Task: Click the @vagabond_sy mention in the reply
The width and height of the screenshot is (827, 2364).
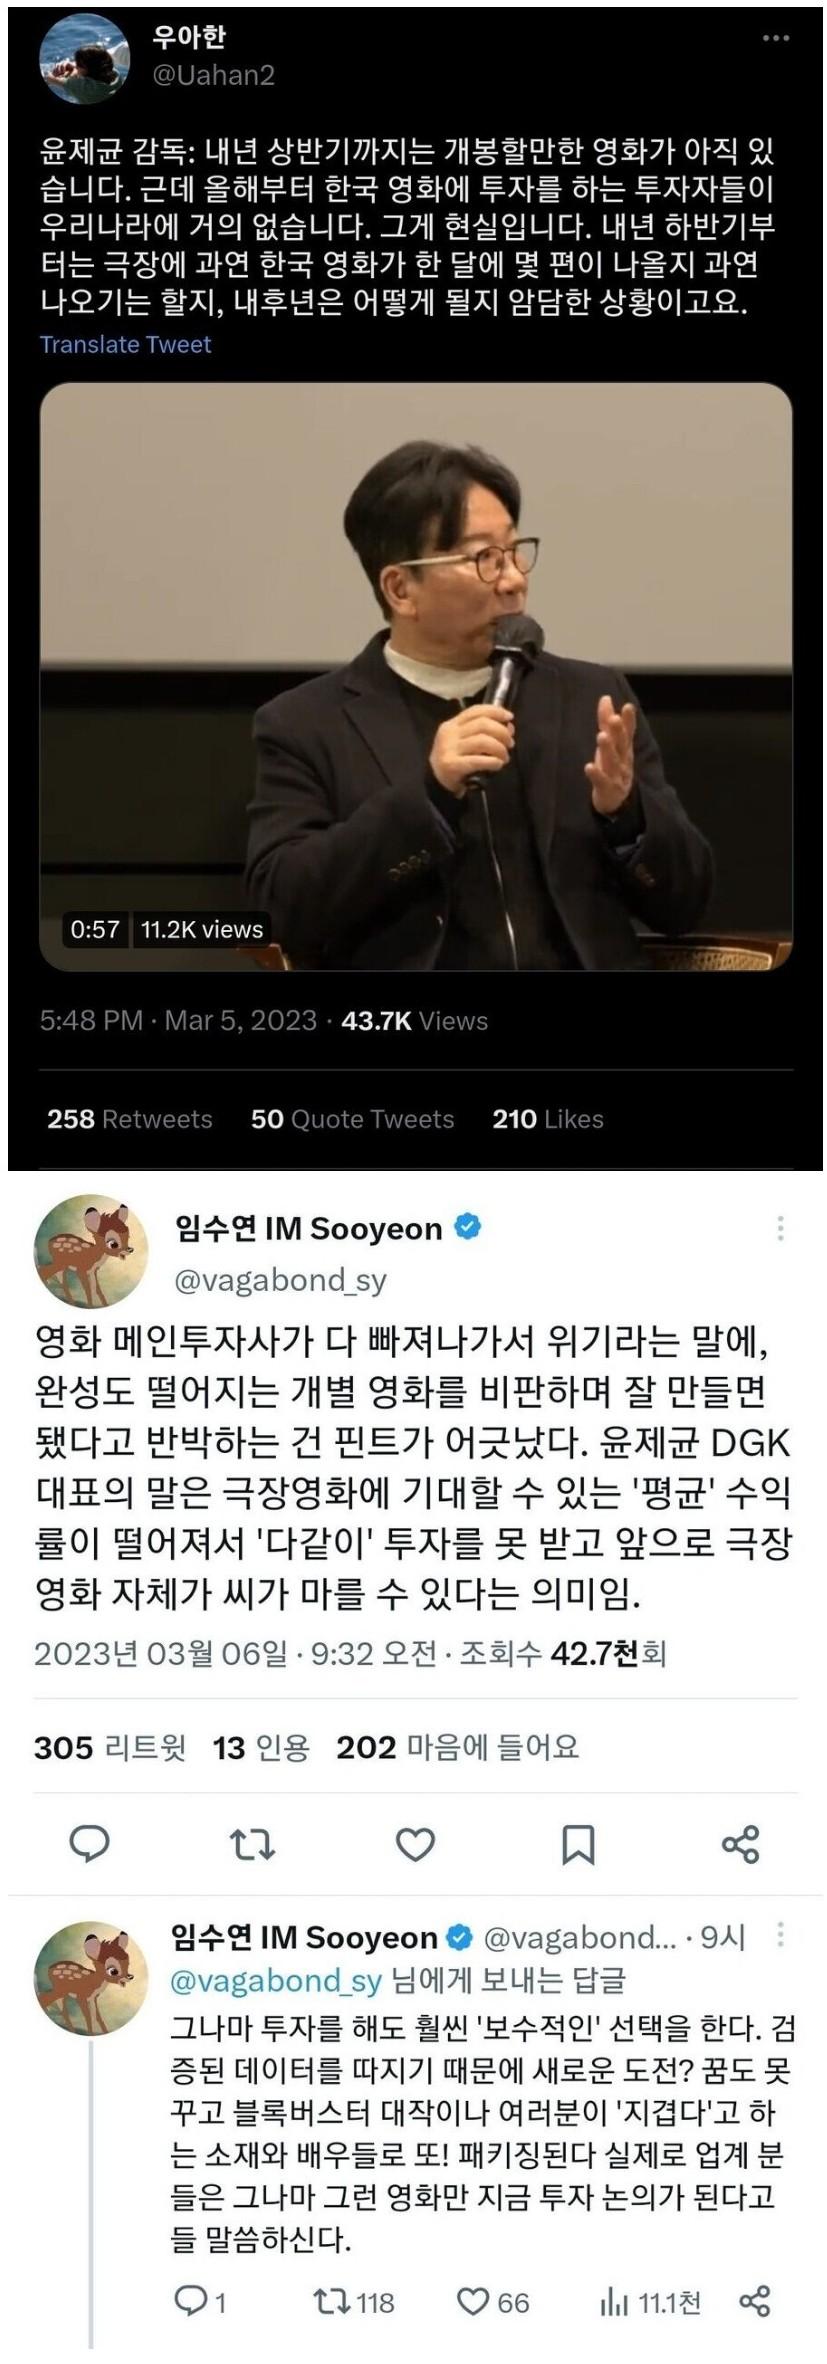Action: [277, 1981]
